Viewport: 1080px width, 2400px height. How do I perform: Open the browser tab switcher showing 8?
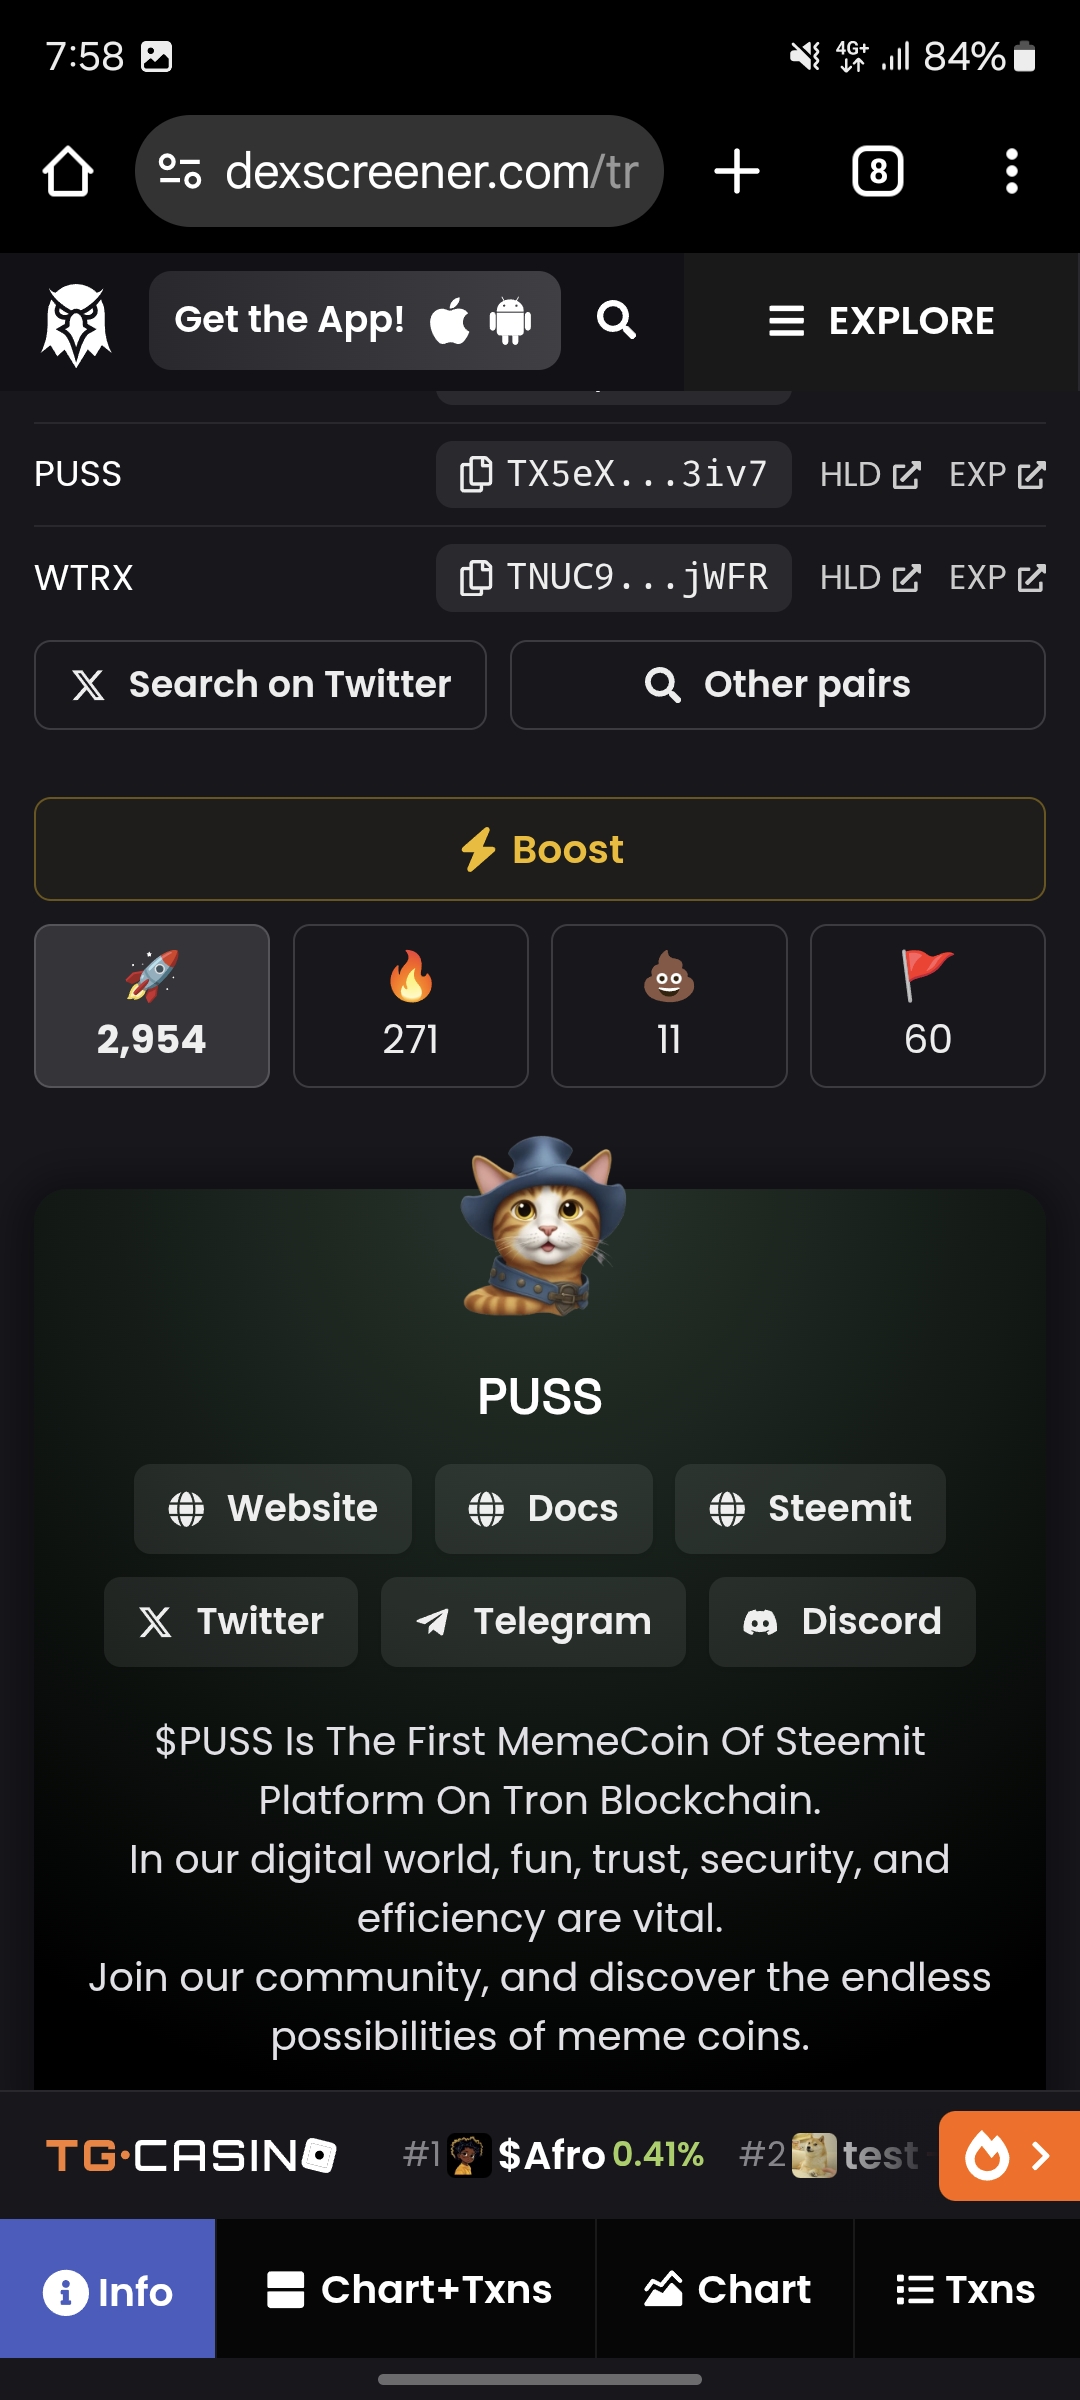878,171
